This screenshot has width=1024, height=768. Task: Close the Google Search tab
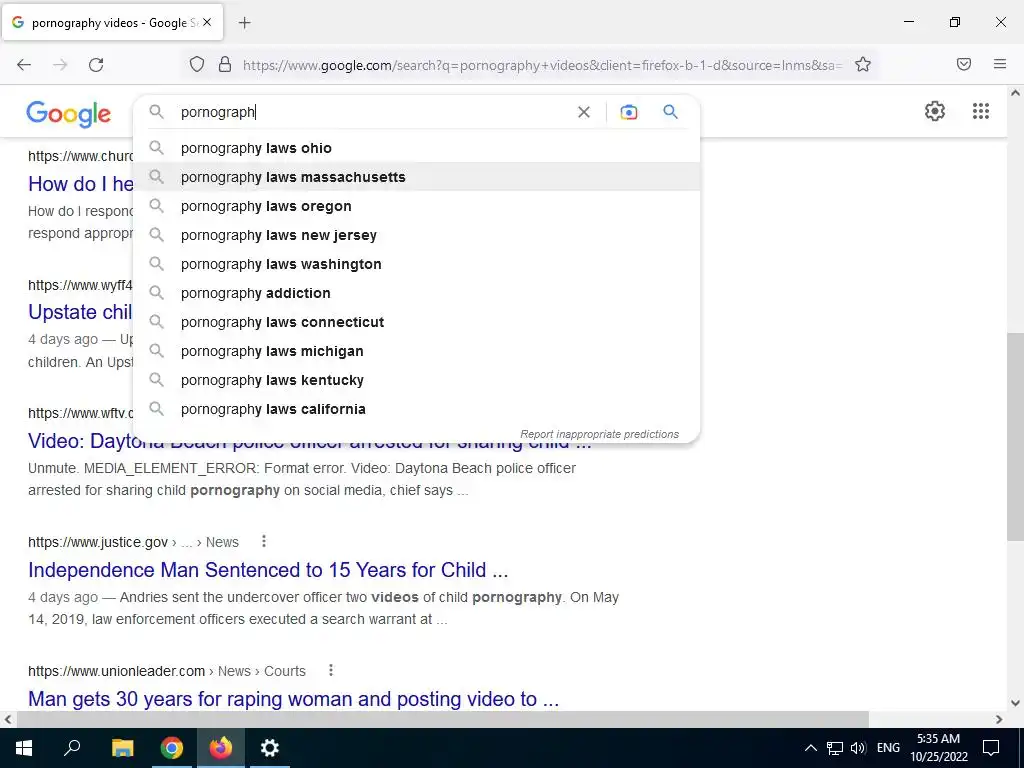[206, 22]
